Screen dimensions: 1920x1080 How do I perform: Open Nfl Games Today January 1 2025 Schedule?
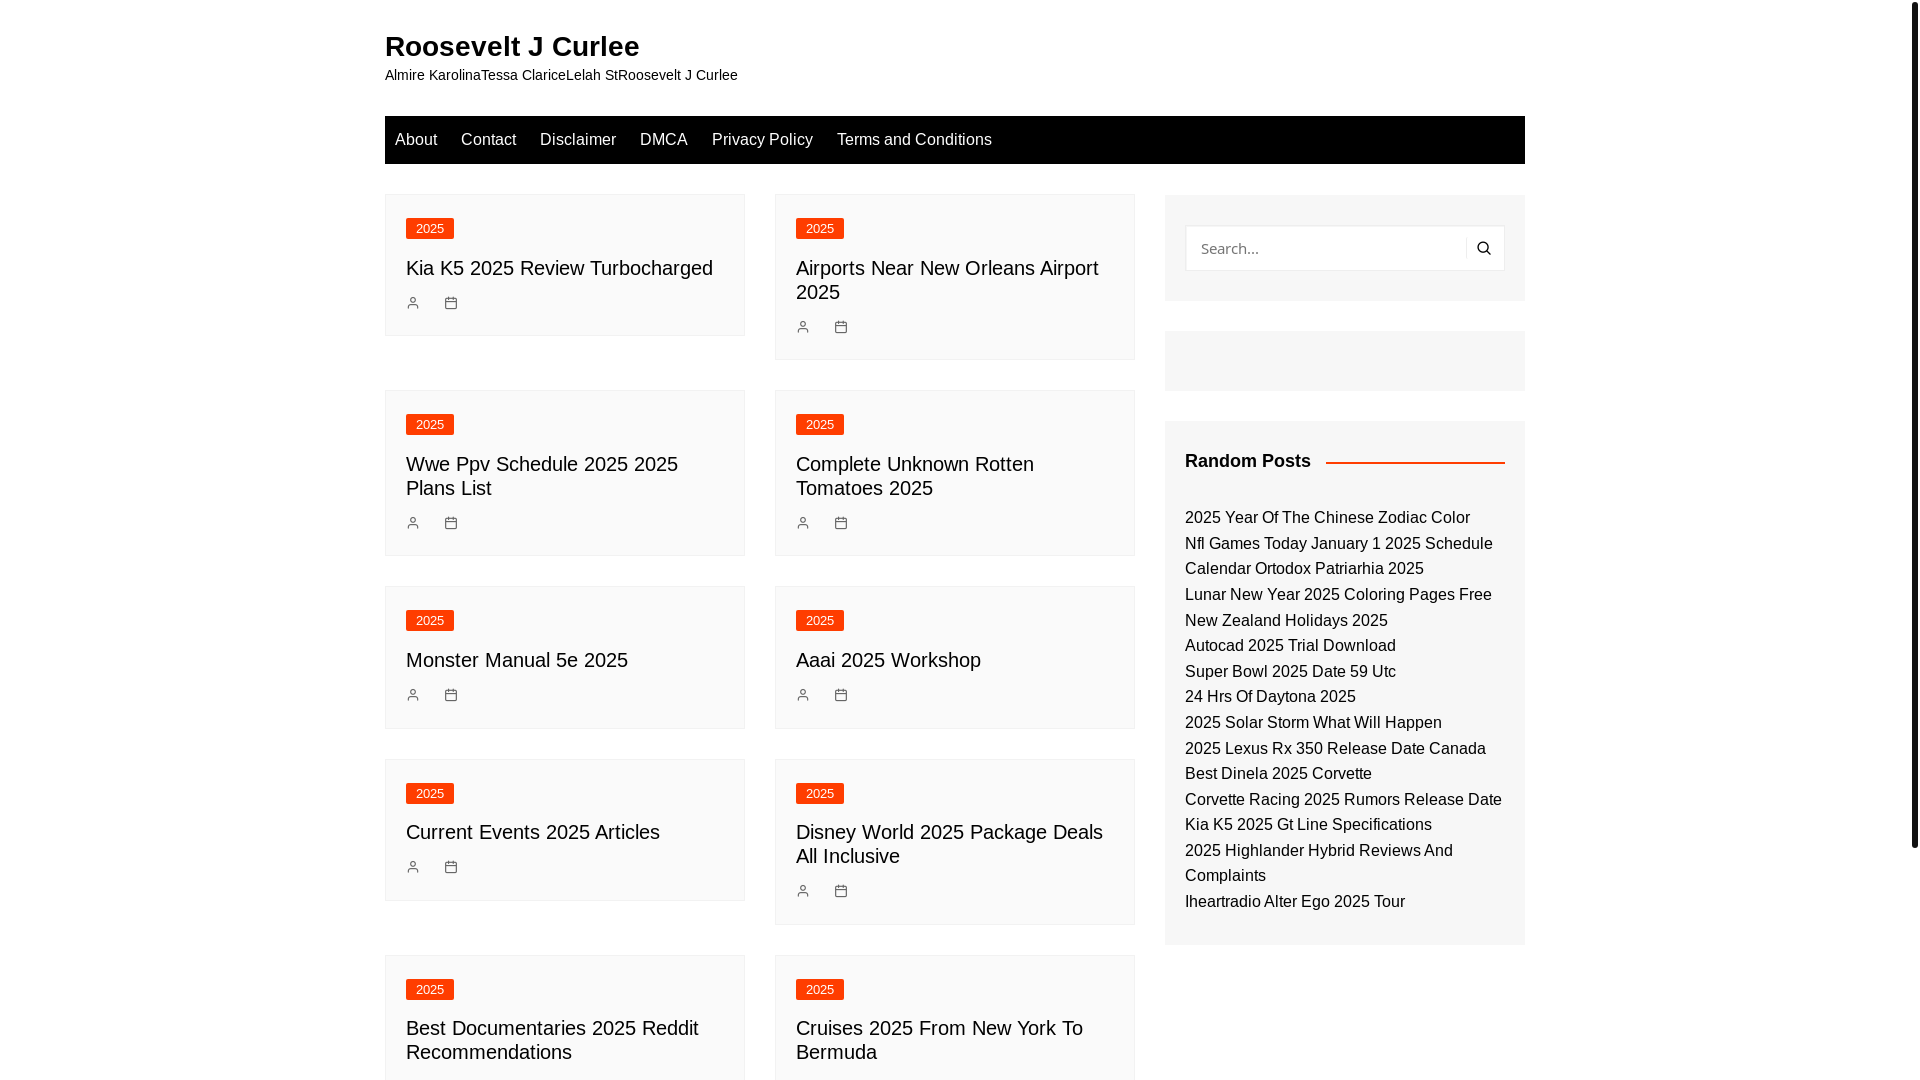point(1339,544)
